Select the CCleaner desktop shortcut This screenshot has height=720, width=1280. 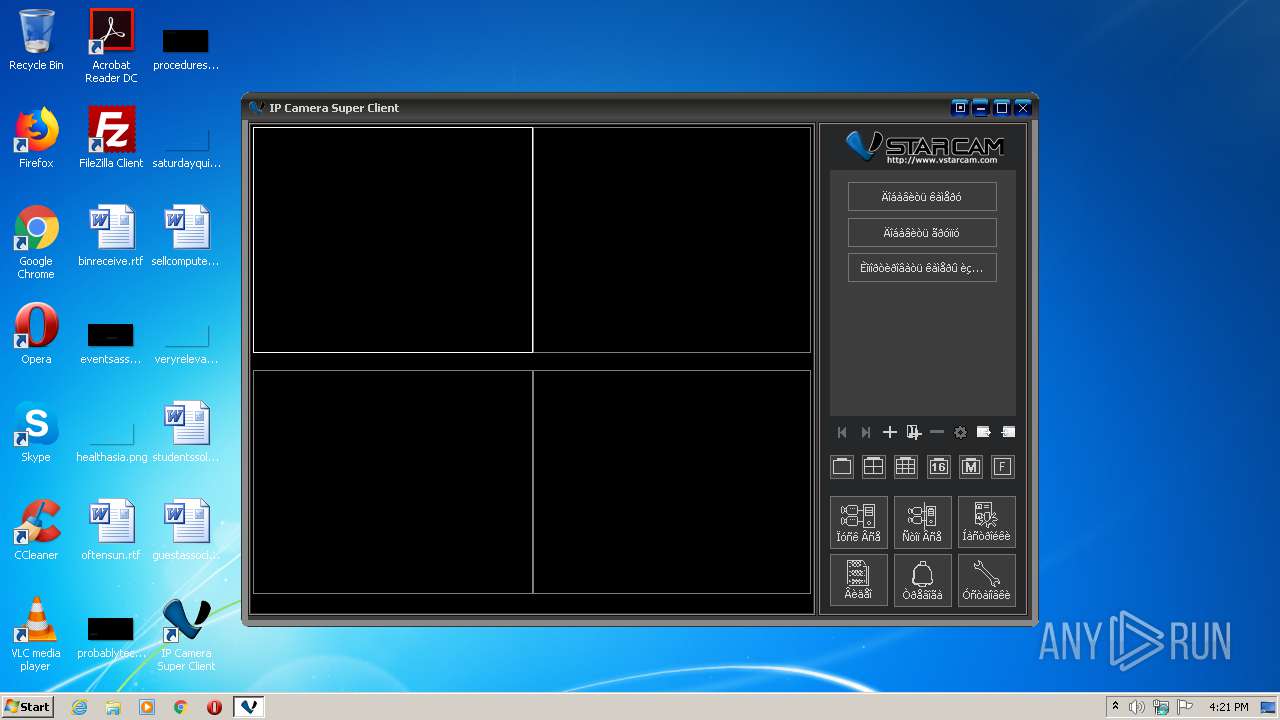pyautogui.click(x=36, y=529)
